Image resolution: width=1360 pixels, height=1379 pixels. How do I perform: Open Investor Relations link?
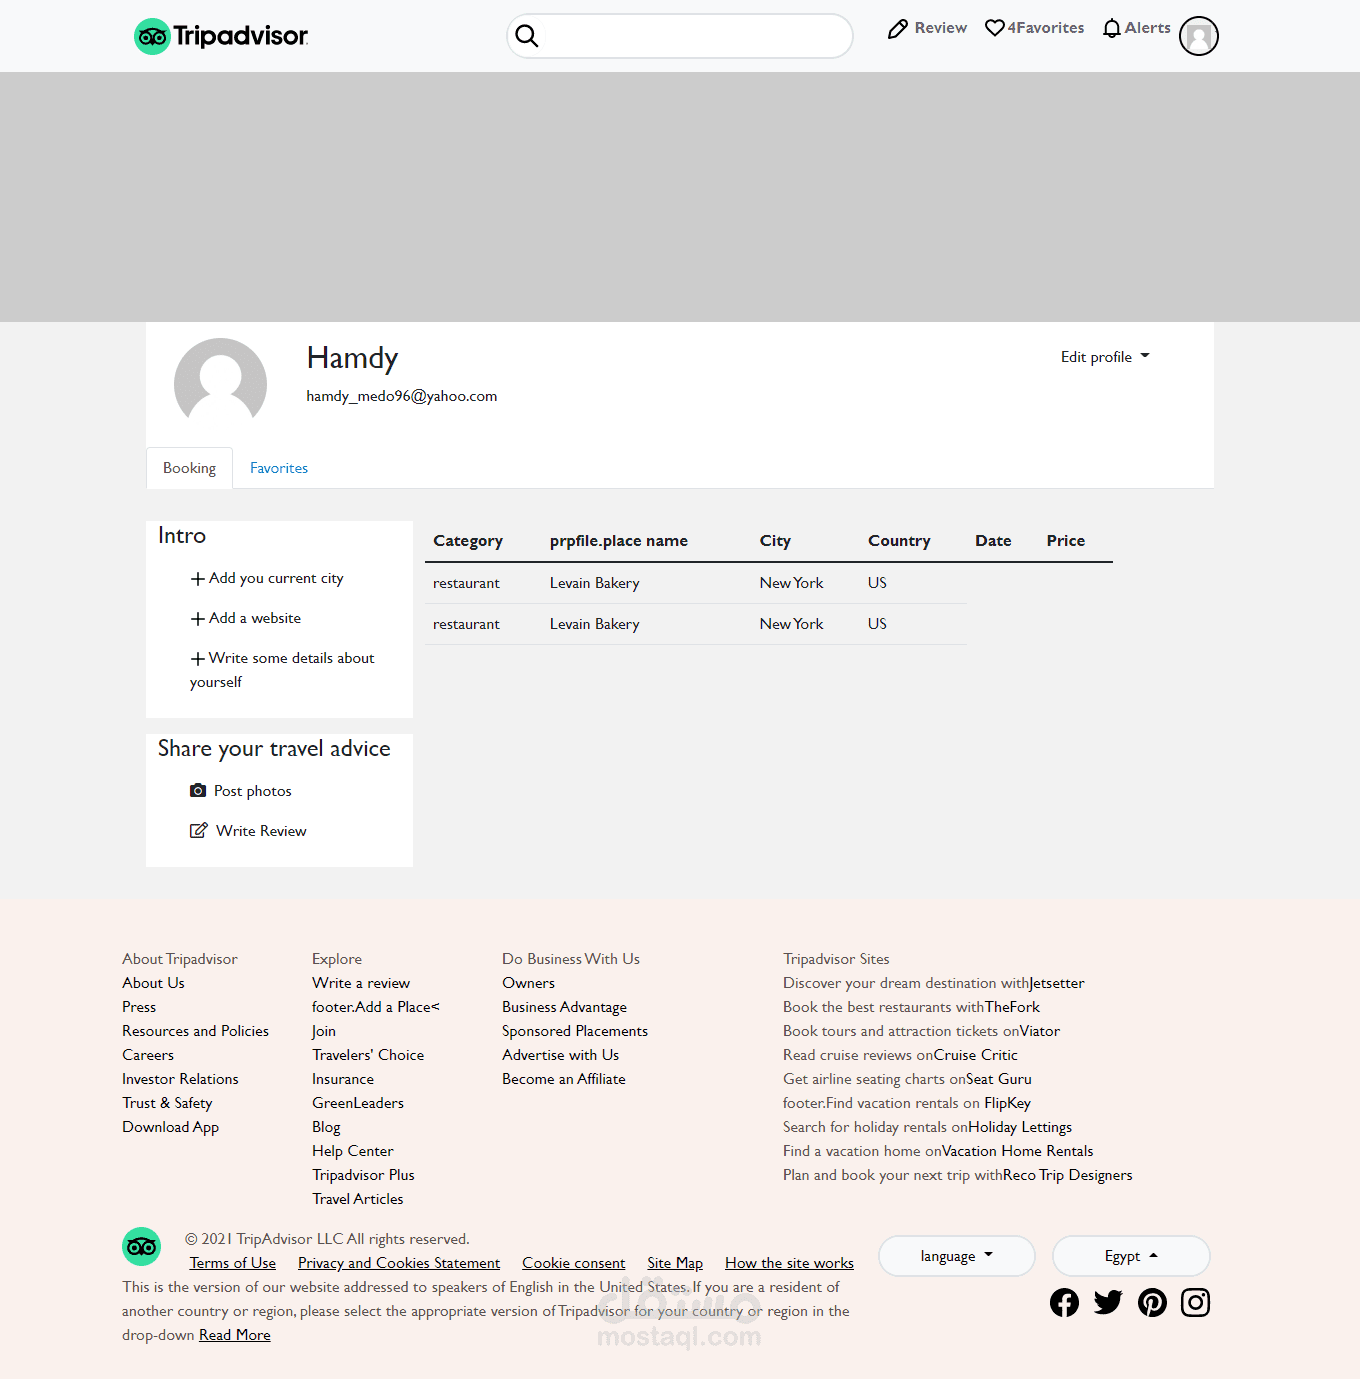[x=180, y=1079]
